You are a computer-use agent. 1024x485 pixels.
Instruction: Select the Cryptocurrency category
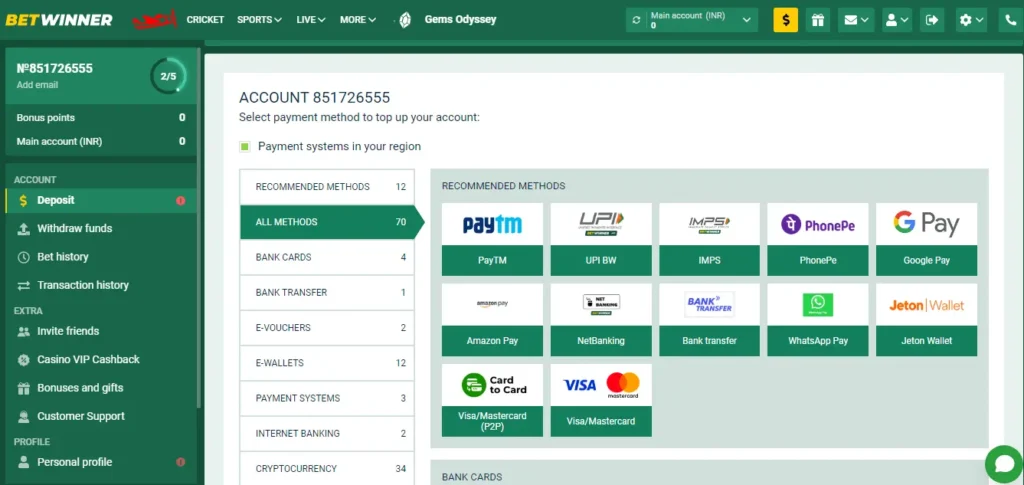pyautogui.click(x=327, y=468)
